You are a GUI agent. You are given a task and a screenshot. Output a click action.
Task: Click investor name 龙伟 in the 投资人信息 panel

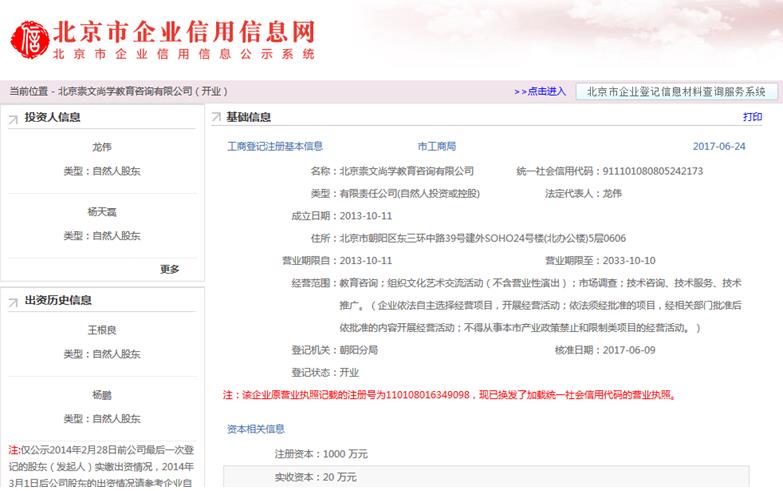[x=102, y=147]
